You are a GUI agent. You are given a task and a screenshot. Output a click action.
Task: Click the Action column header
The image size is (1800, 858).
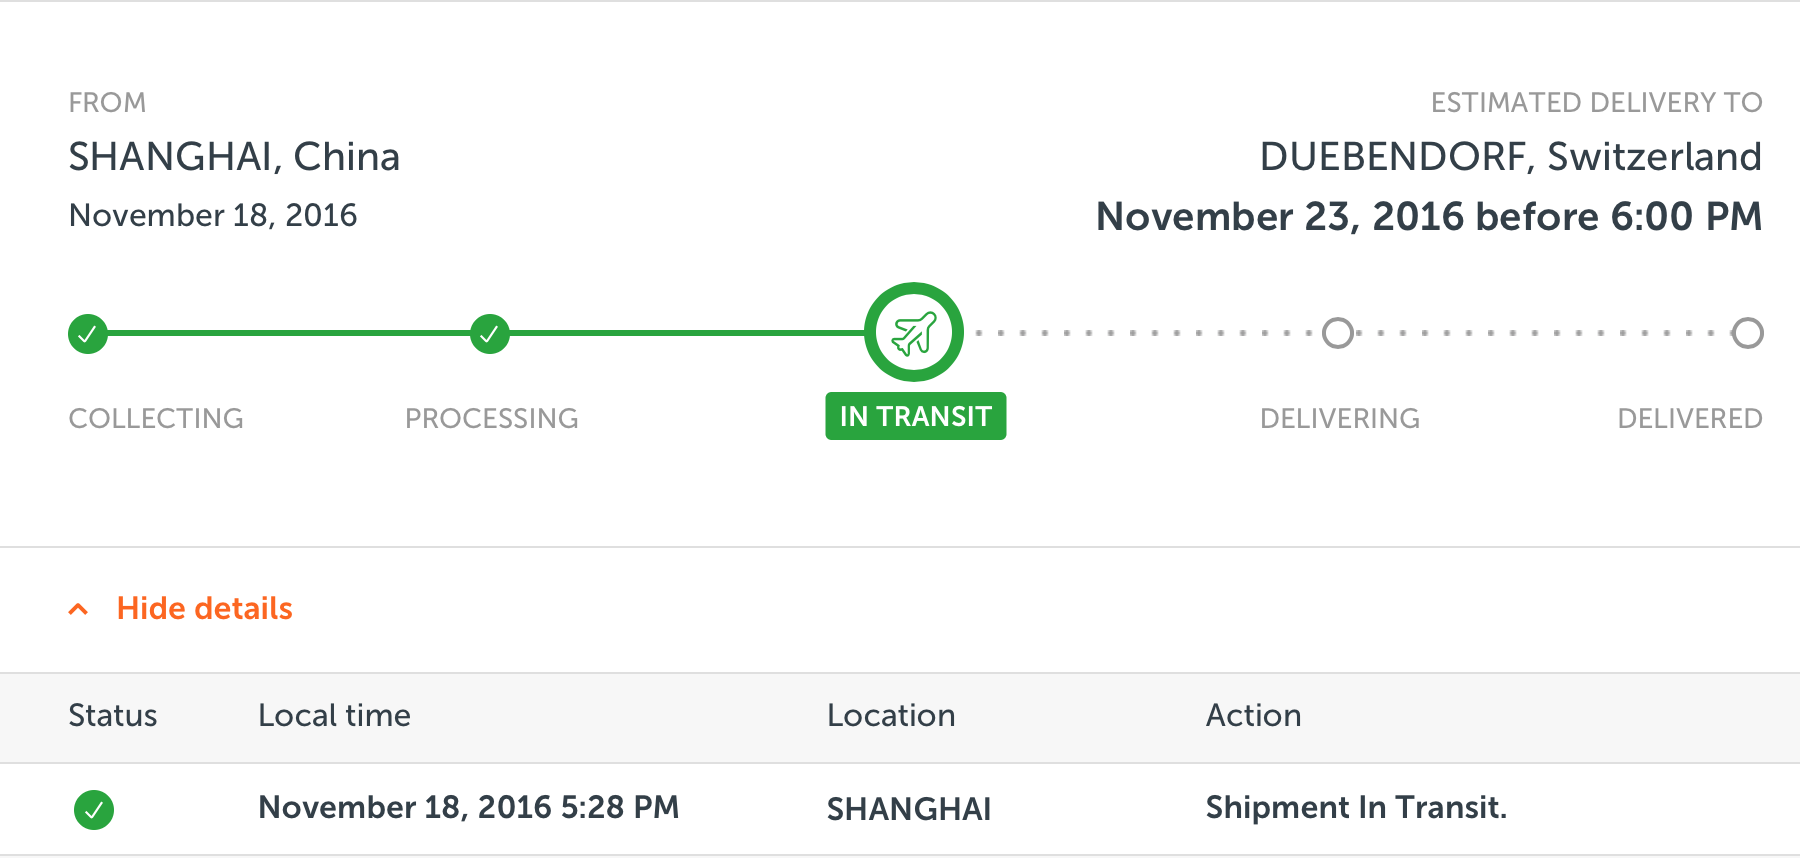pos(1254,715)
